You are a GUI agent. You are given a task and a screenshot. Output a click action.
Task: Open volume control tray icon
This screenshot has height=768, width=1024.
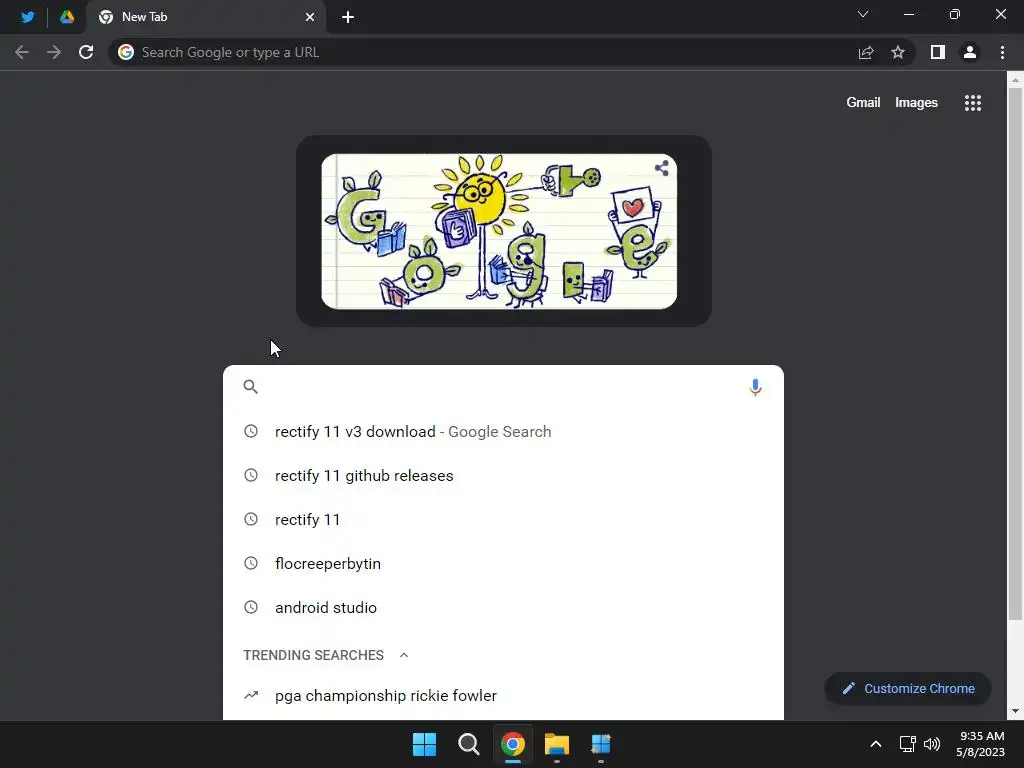coord(932,744)
